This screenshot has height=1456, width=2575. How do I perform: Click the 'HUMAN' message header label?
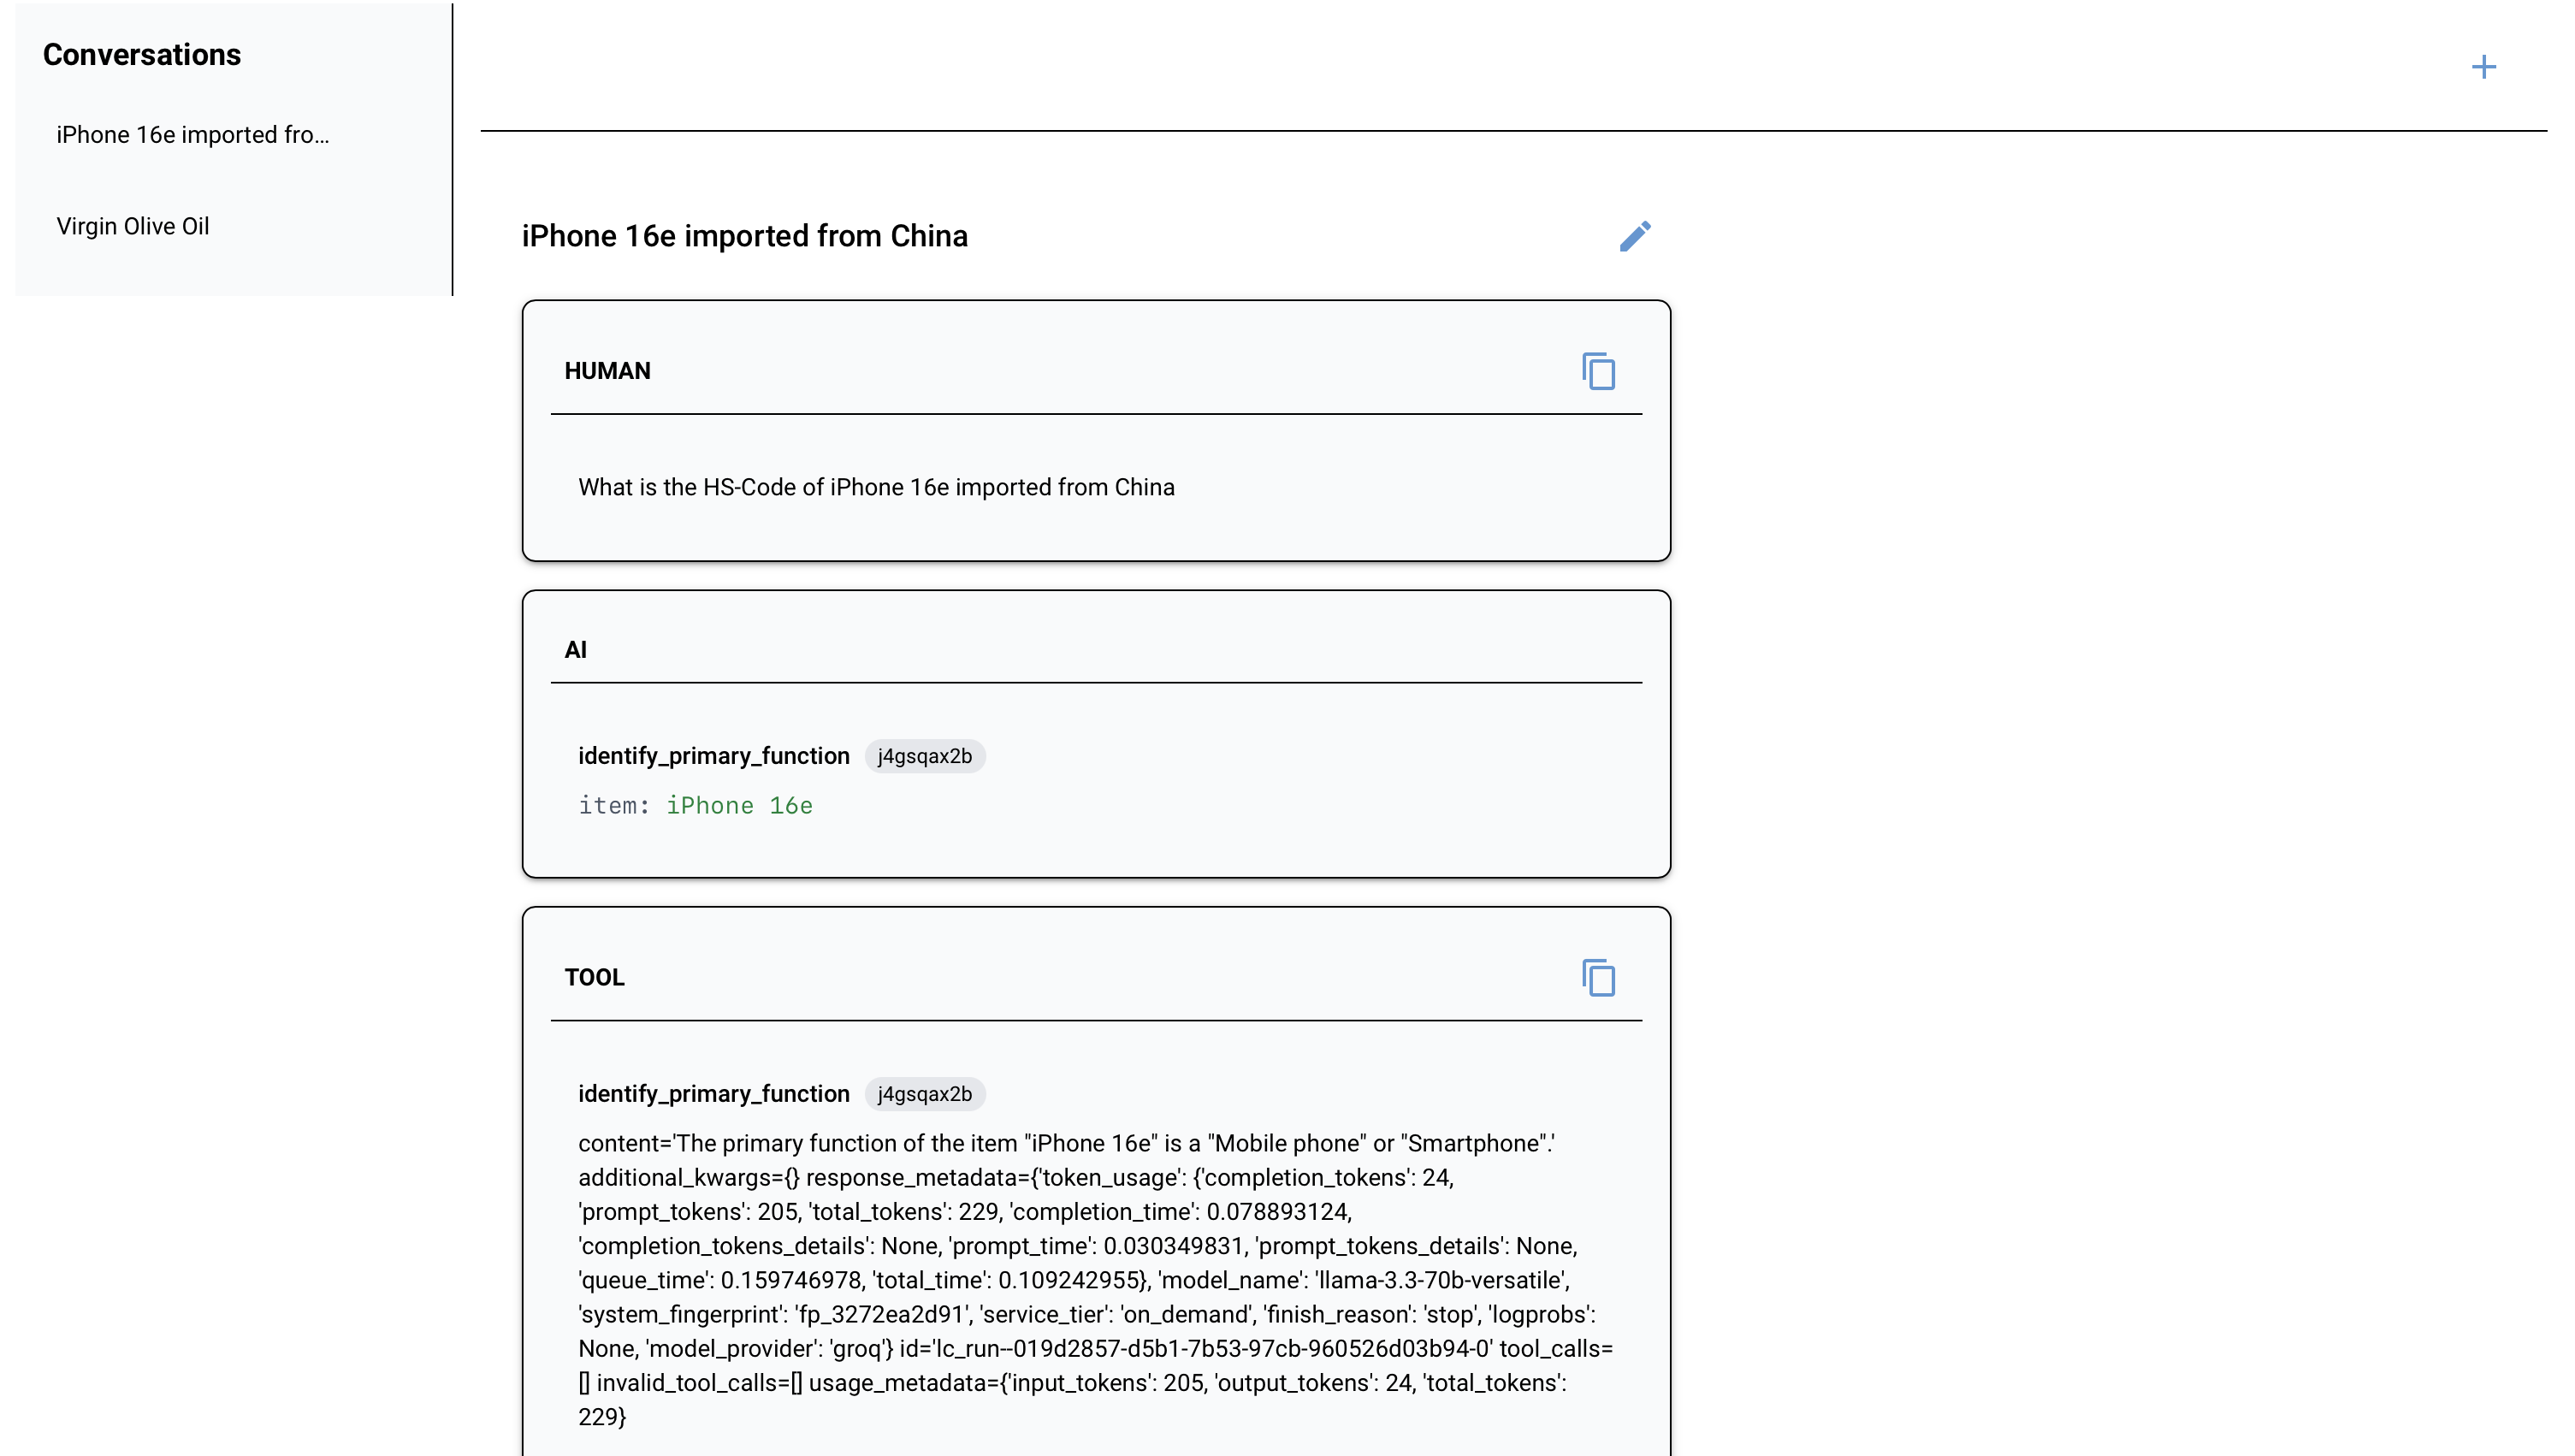pyautogui.click(x=607, y=371)
